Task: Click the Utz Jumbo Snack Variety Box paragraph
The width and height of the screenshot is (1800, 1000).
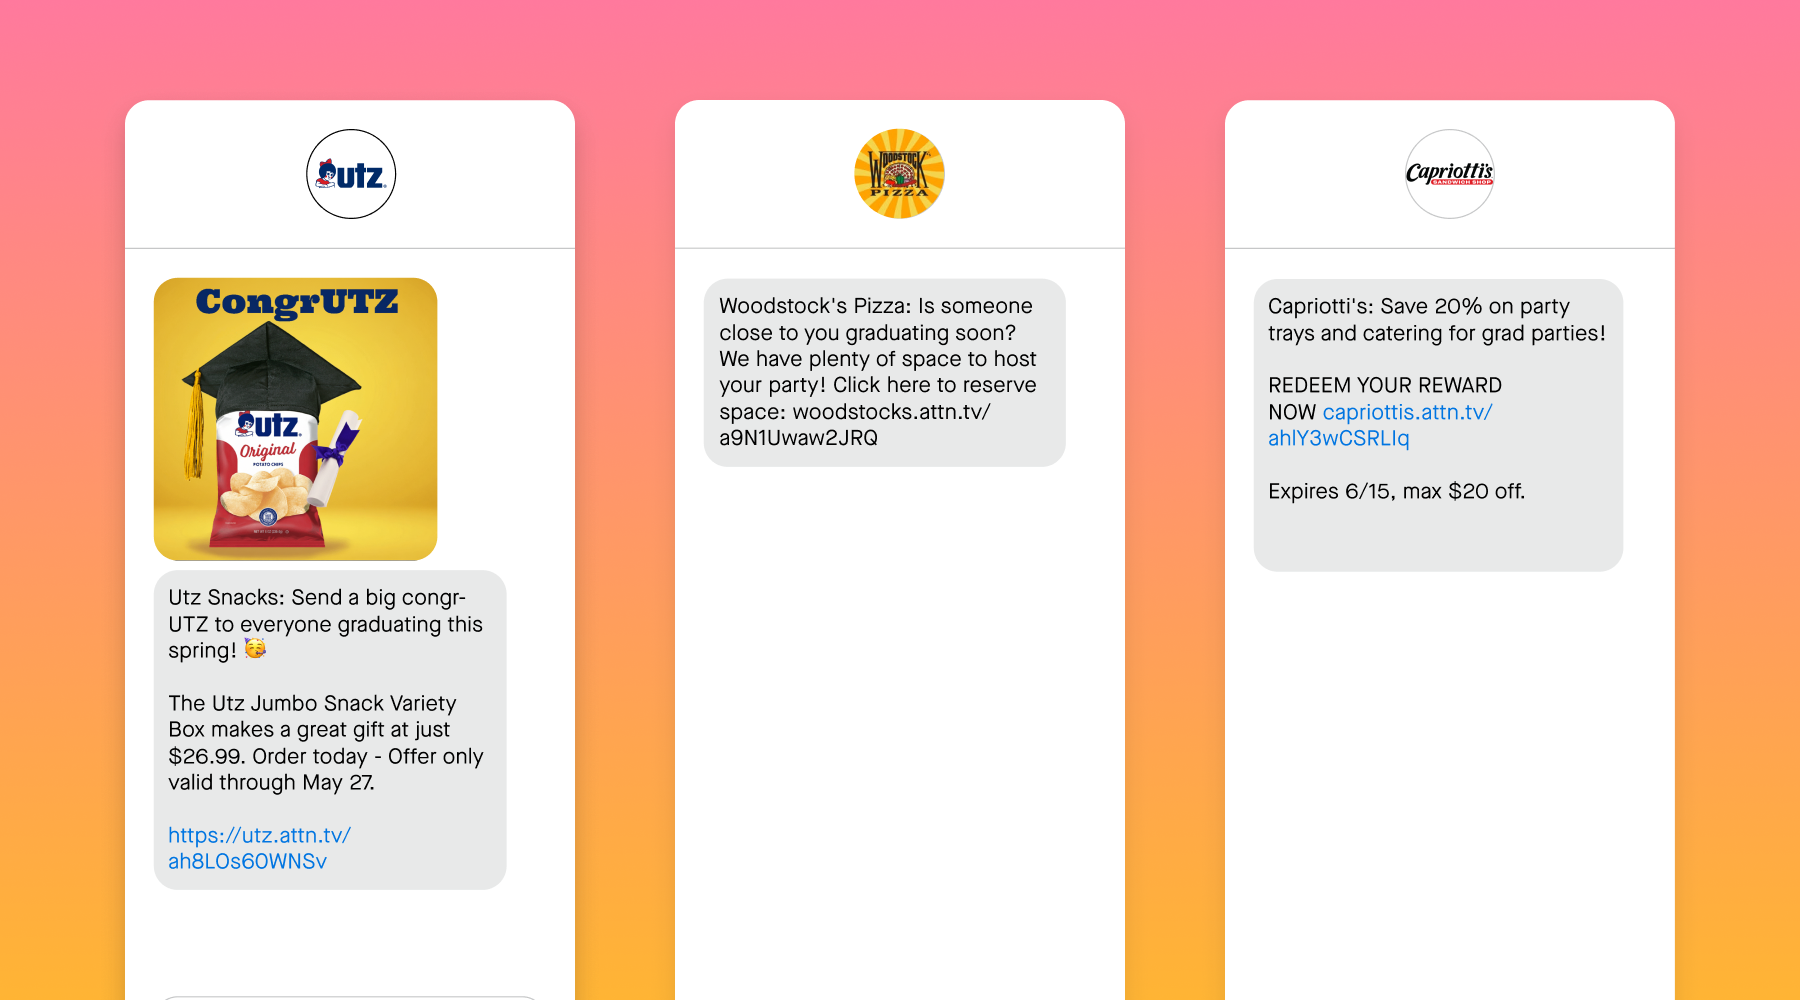Action: pyautogui.click(x=326, y=743)
